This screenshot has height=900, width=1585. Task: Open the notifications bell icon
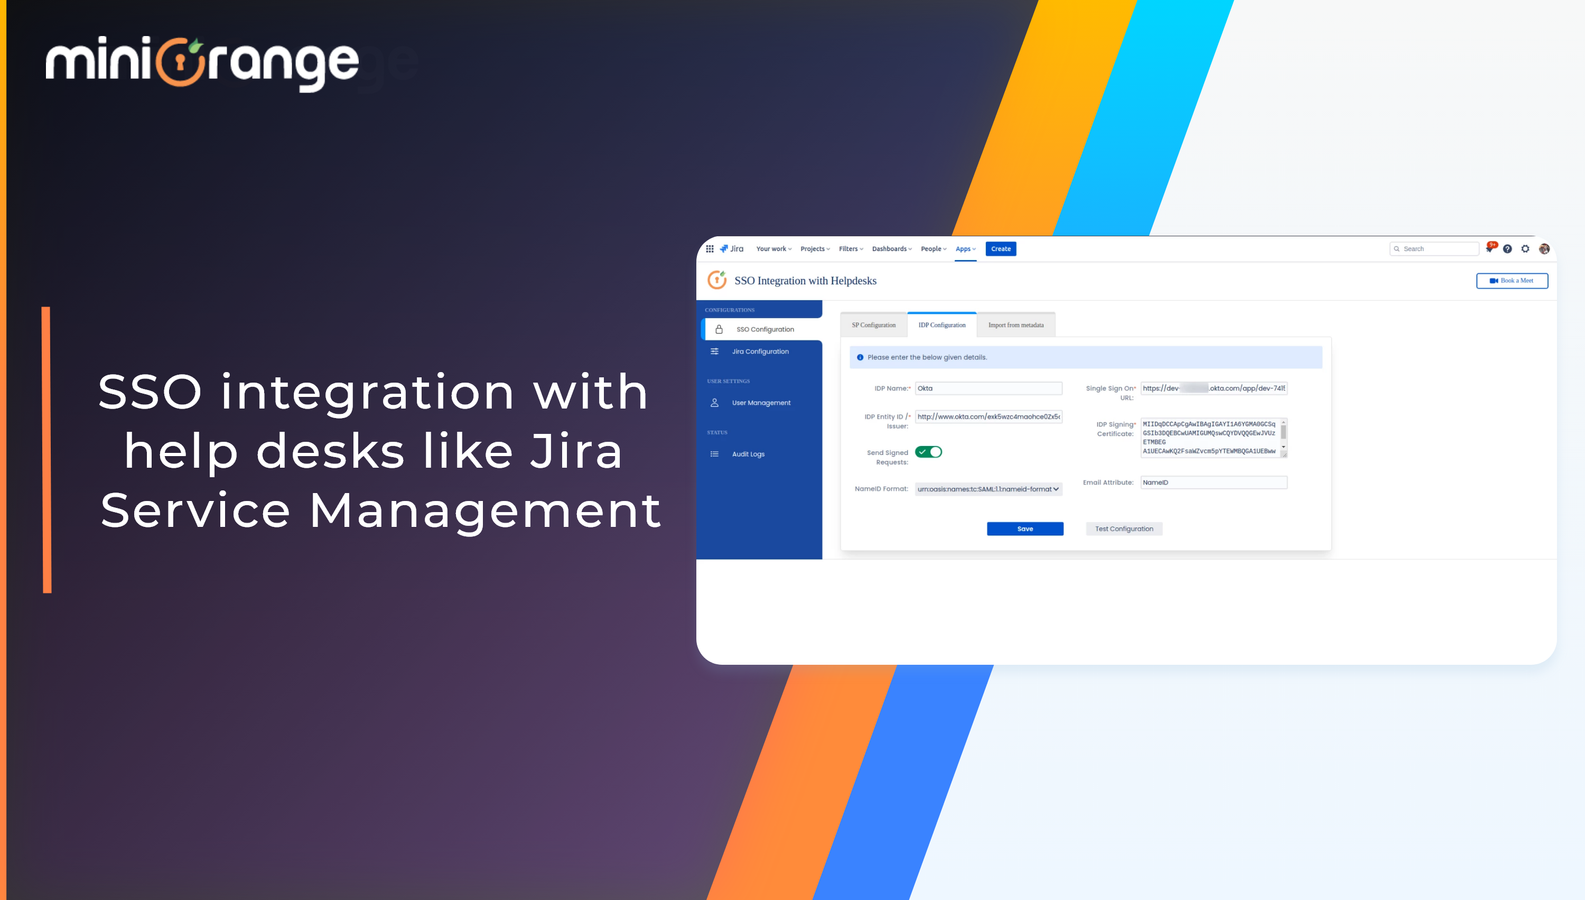point(1490,248)
